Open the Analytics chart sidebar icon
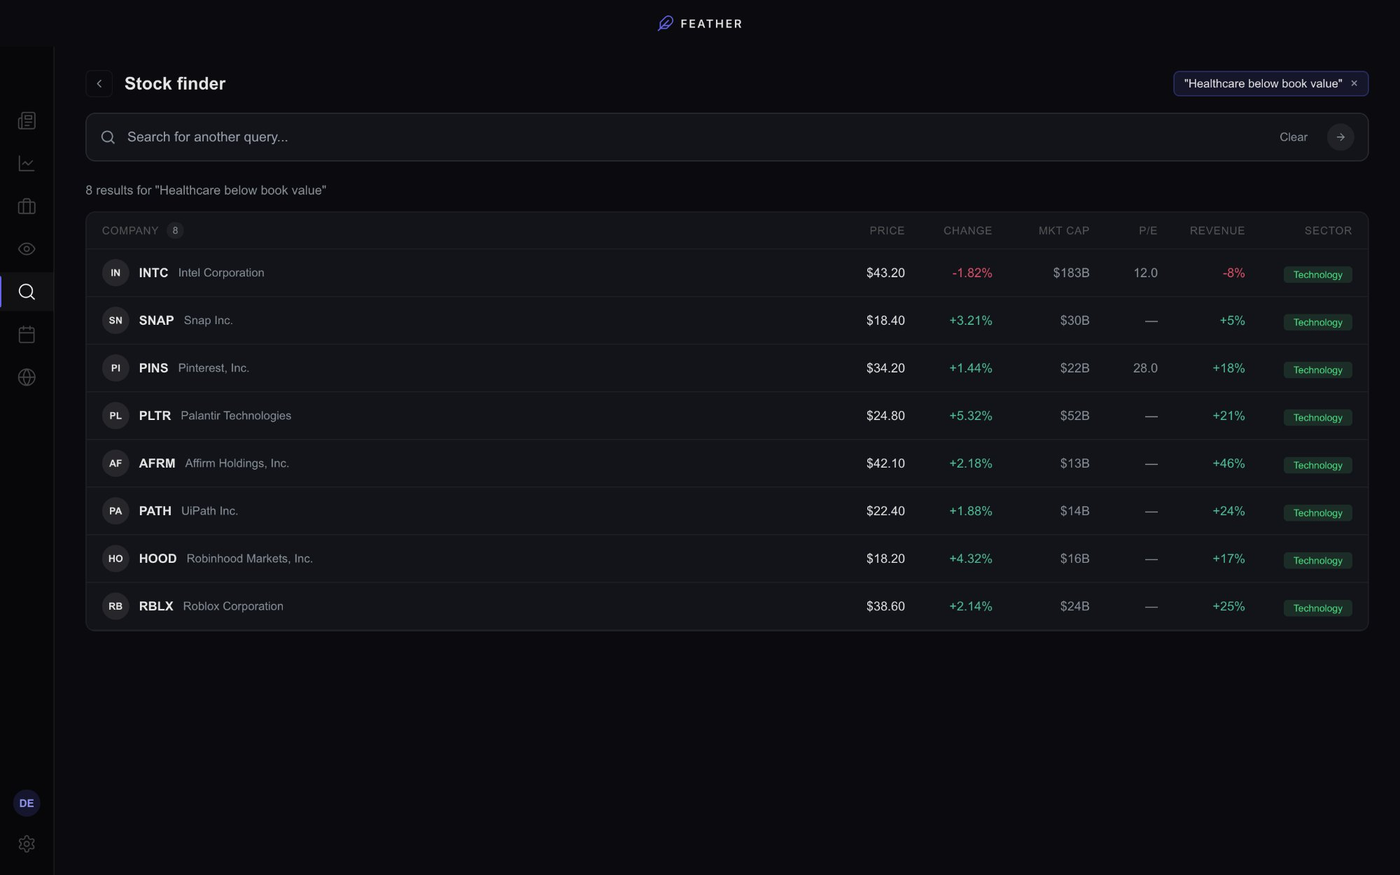Image resolution: width=1400 pixels, height=875 pixels. point(26,162)
